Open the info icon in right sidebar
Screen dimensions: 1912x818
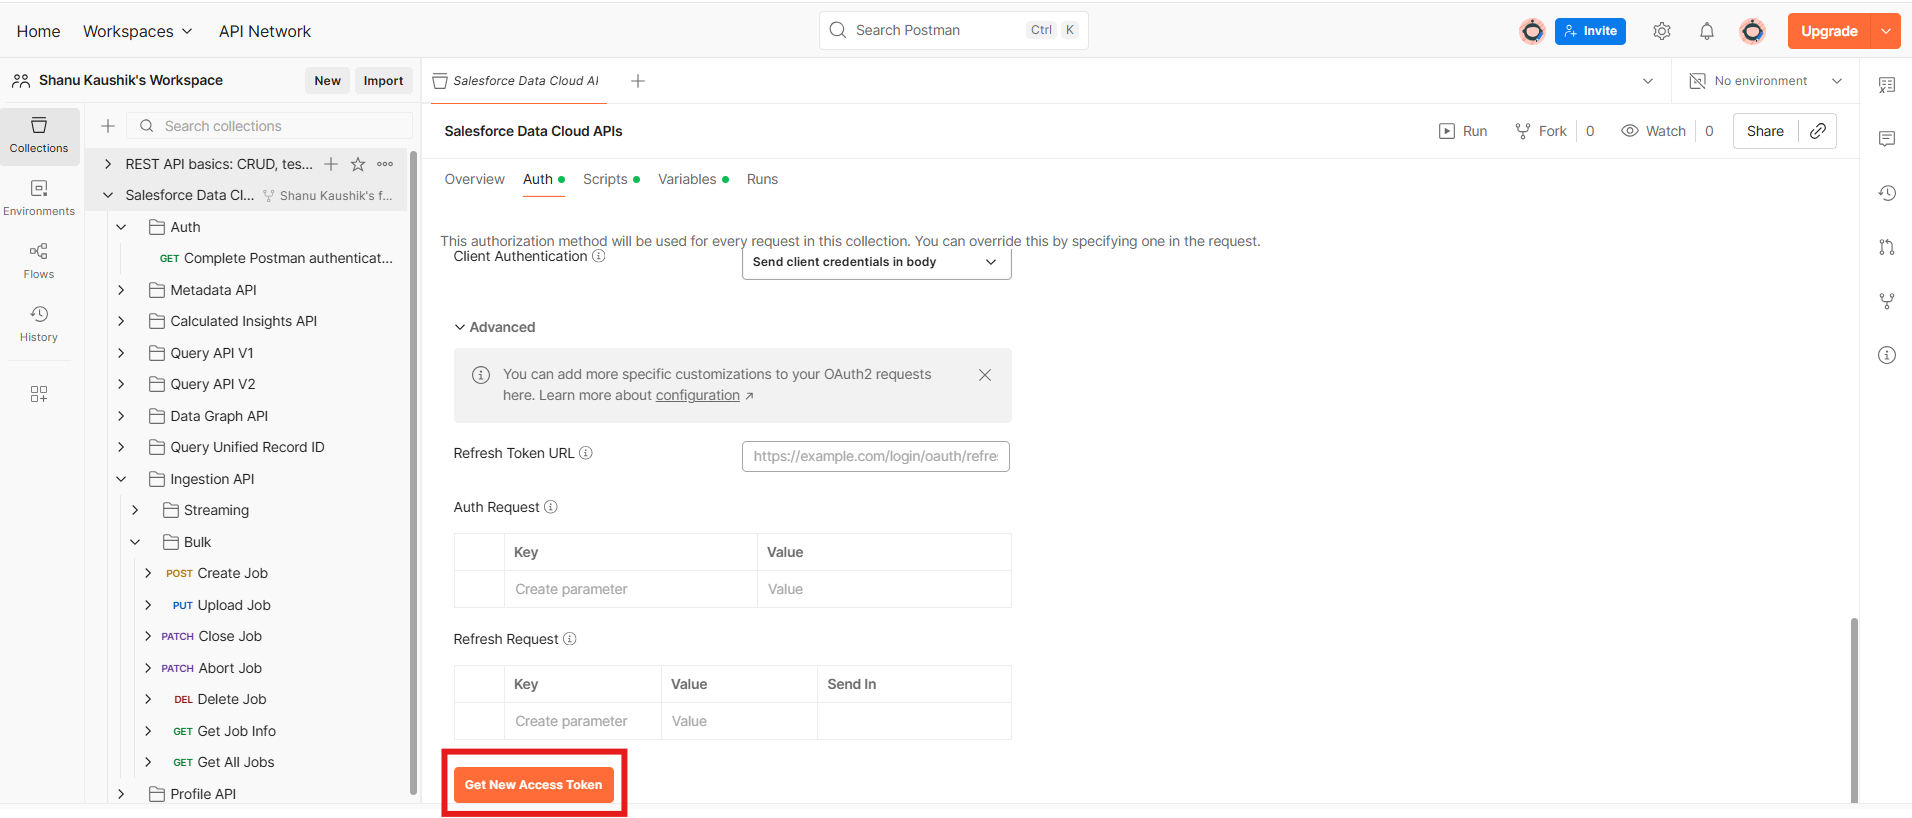tap(1886, 355)
